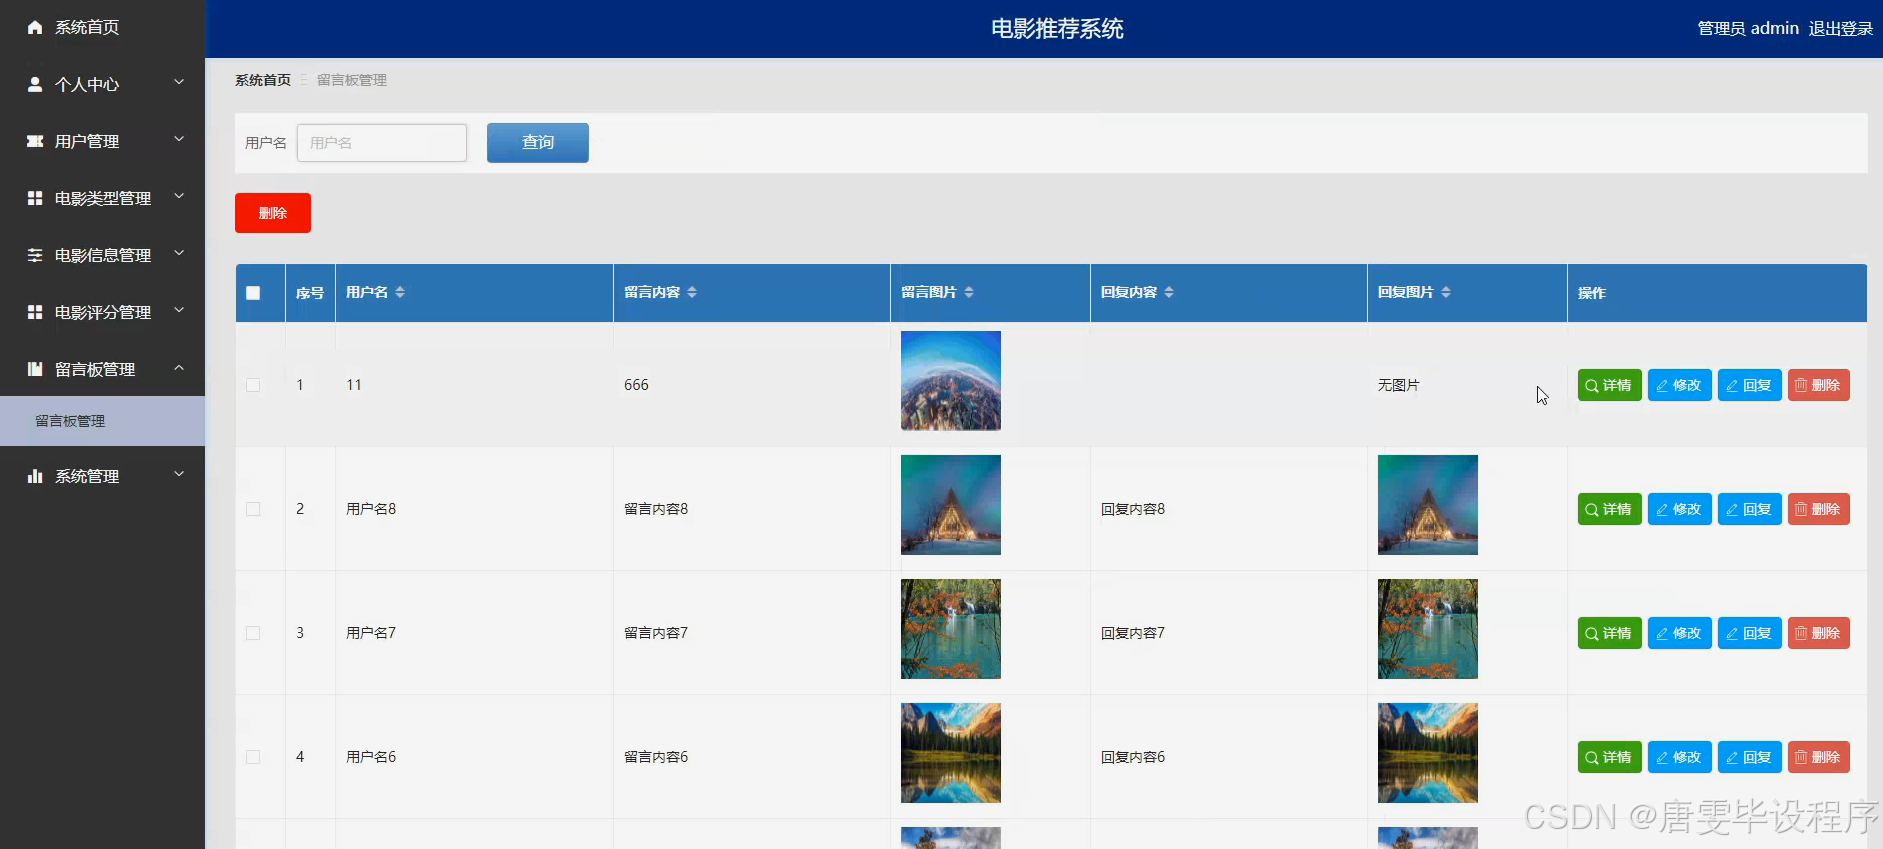Click 系统首页 breadcrumb link
Image resolution: width=1883 pixels, height=849 pixels.
pyautogui.click(x=263, y=80)
